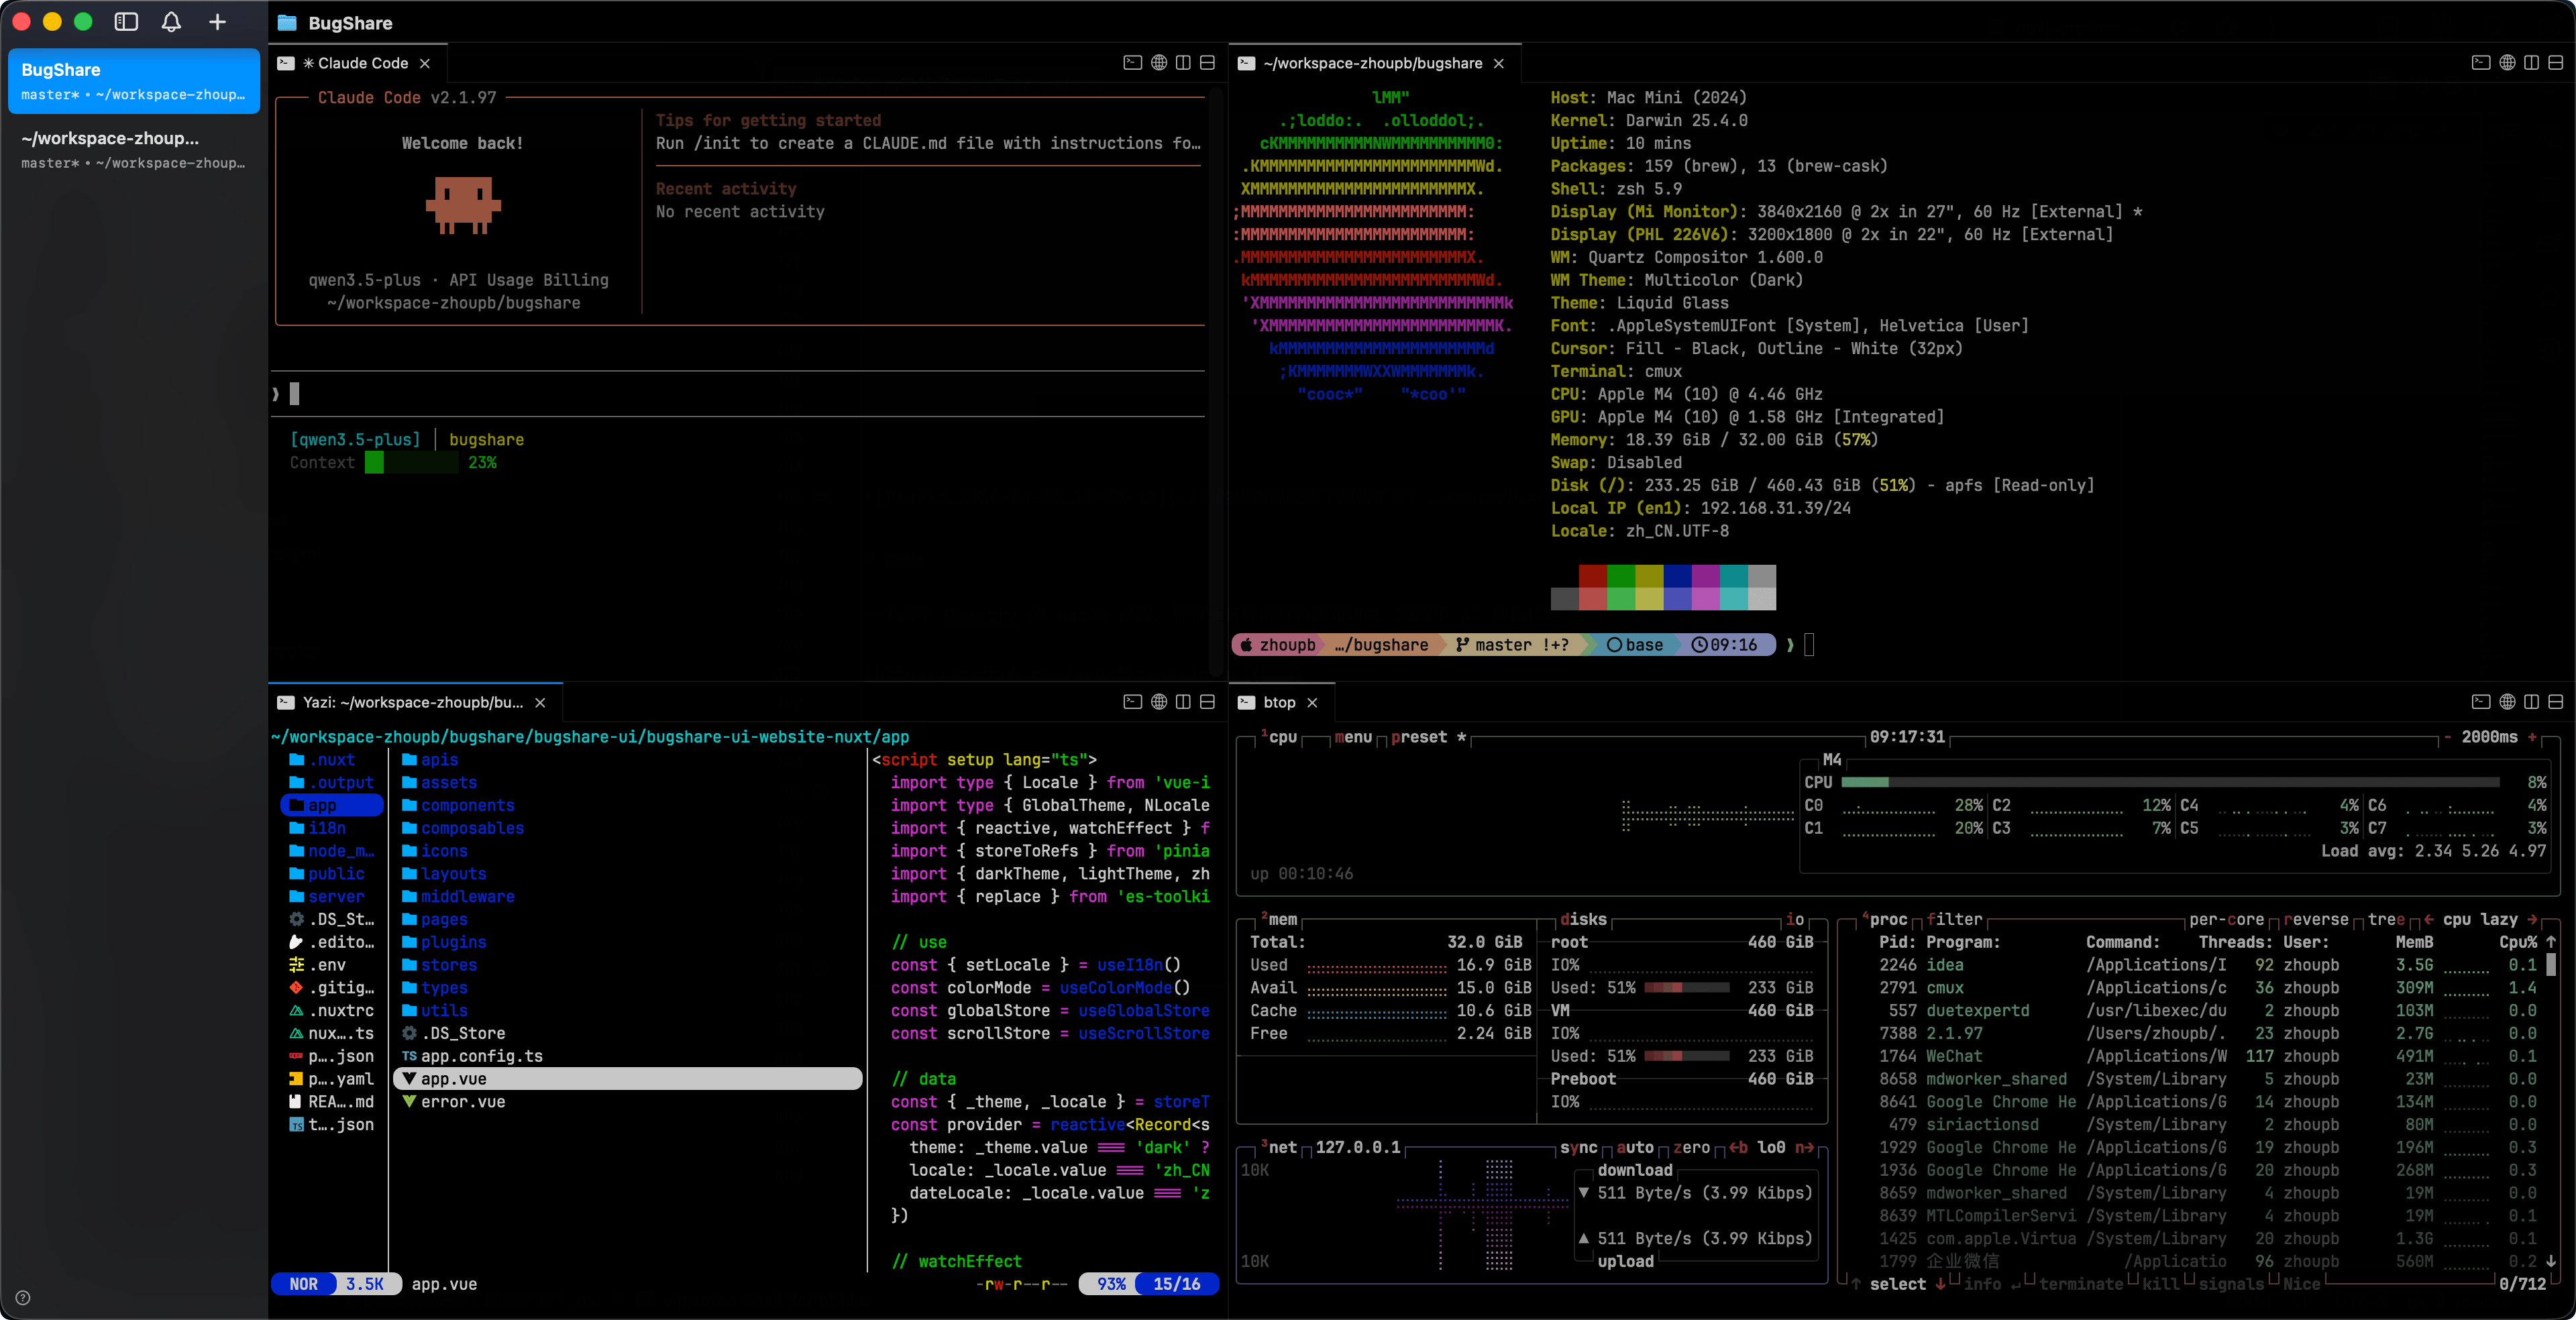The width and height of the screenshot is (2576, 1320).
Task: Open new terminal in Claude Code pane
Action: (1132, 63)
